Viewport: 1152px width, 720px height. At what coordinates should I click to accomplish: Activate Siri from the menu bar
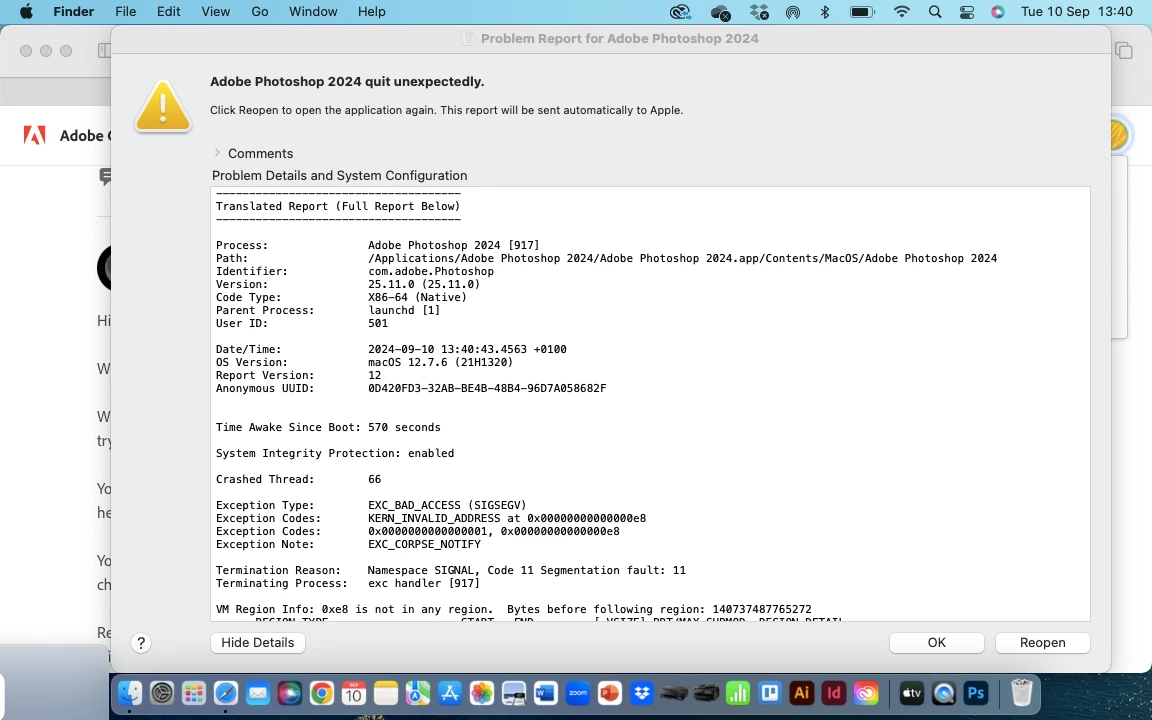coord(997,12)
